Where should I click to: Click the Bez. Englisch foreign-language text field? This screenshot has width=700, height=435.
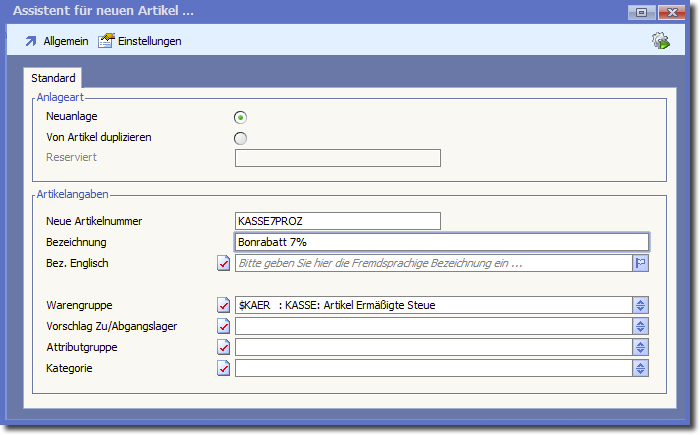432,264
